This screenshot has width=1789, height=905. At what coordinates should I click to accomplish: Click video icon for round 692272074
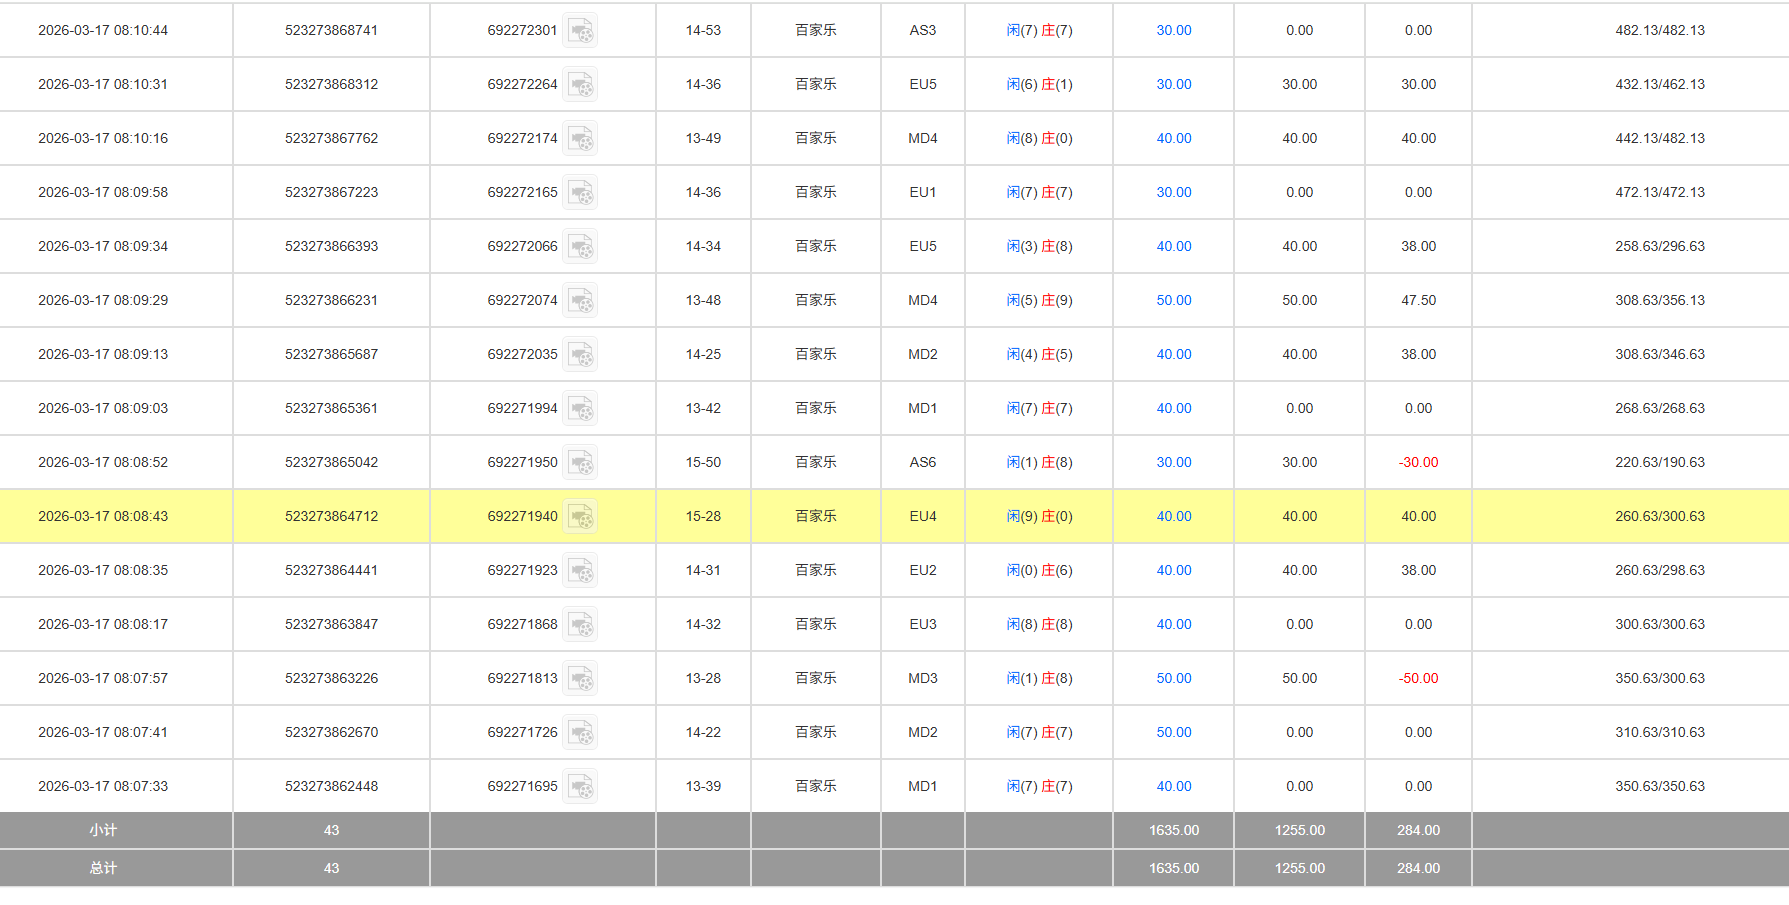tap(580, 301)
